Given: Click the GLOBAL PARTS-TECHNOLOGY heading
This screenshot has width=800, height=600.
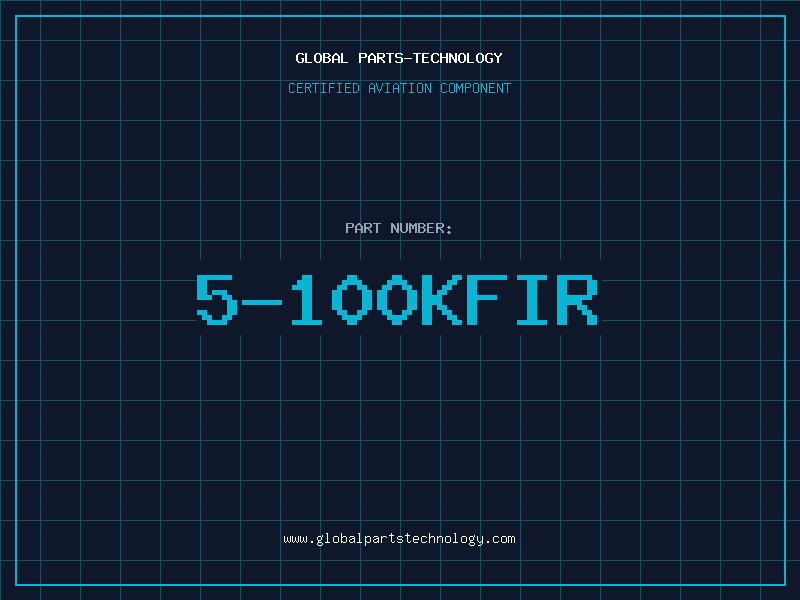Looking at the screenshot, I should [x=399, y=58].
